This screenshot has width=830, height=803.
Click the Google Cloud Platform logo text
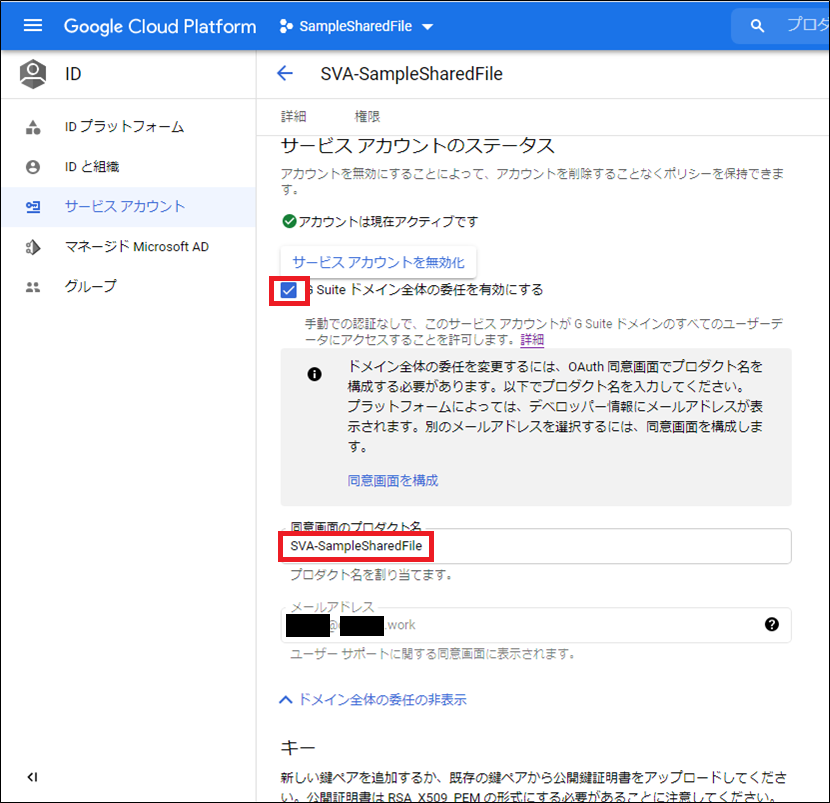[x=160, y=26]
